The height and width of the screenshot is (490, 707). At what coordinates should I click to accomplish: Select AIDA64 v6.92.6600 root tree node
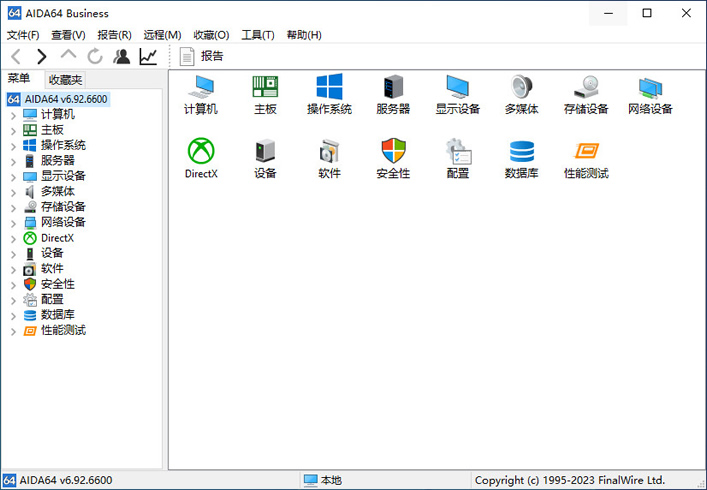point(58,99)
